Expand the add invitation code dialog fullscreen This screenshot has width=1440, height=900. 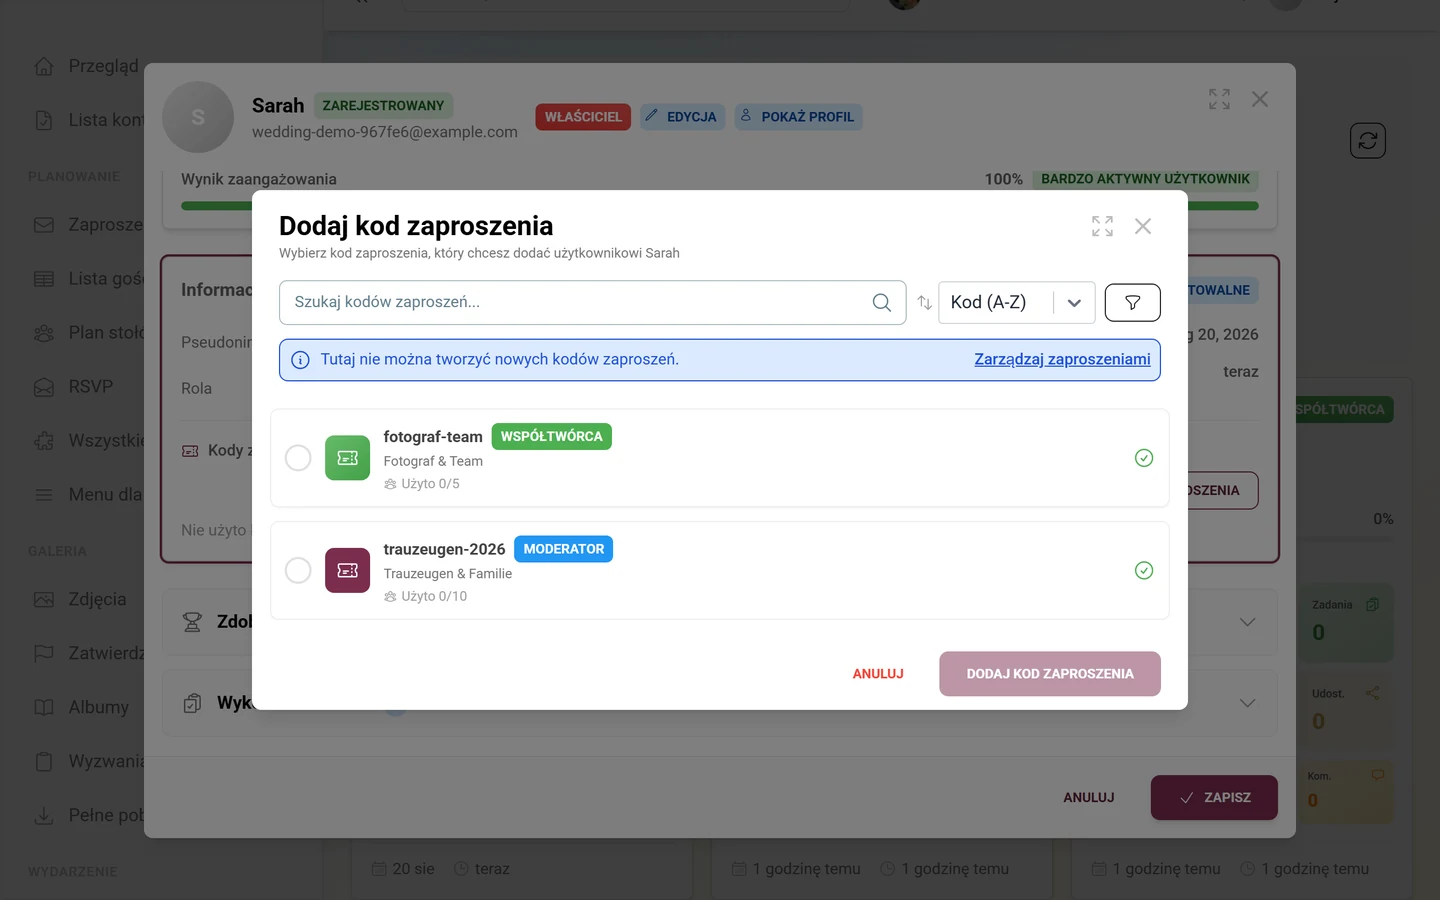[1102, 226]
